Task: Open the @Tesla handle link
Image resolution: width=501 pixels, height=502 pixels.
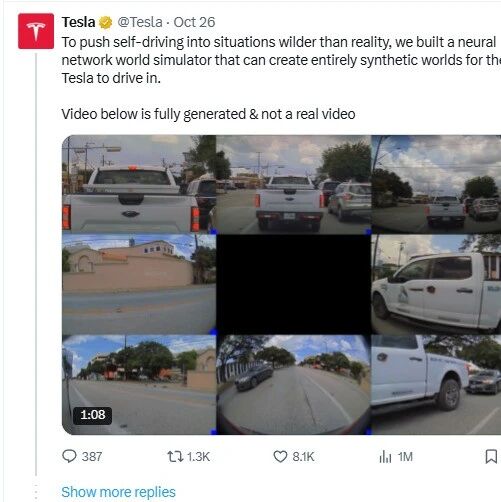Action: (x=140, y=22)
